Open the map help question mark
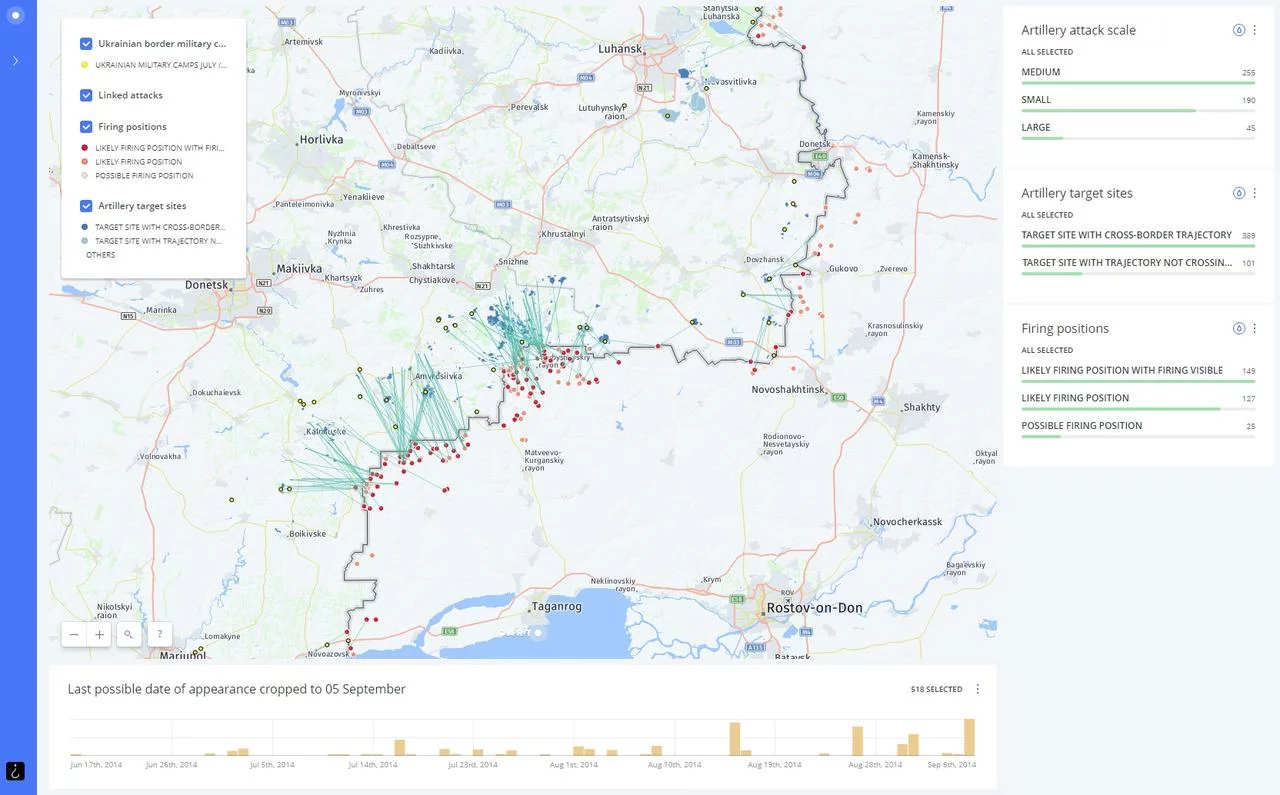The width and height of the screenshot is (1280, 795). click(160, 635)
